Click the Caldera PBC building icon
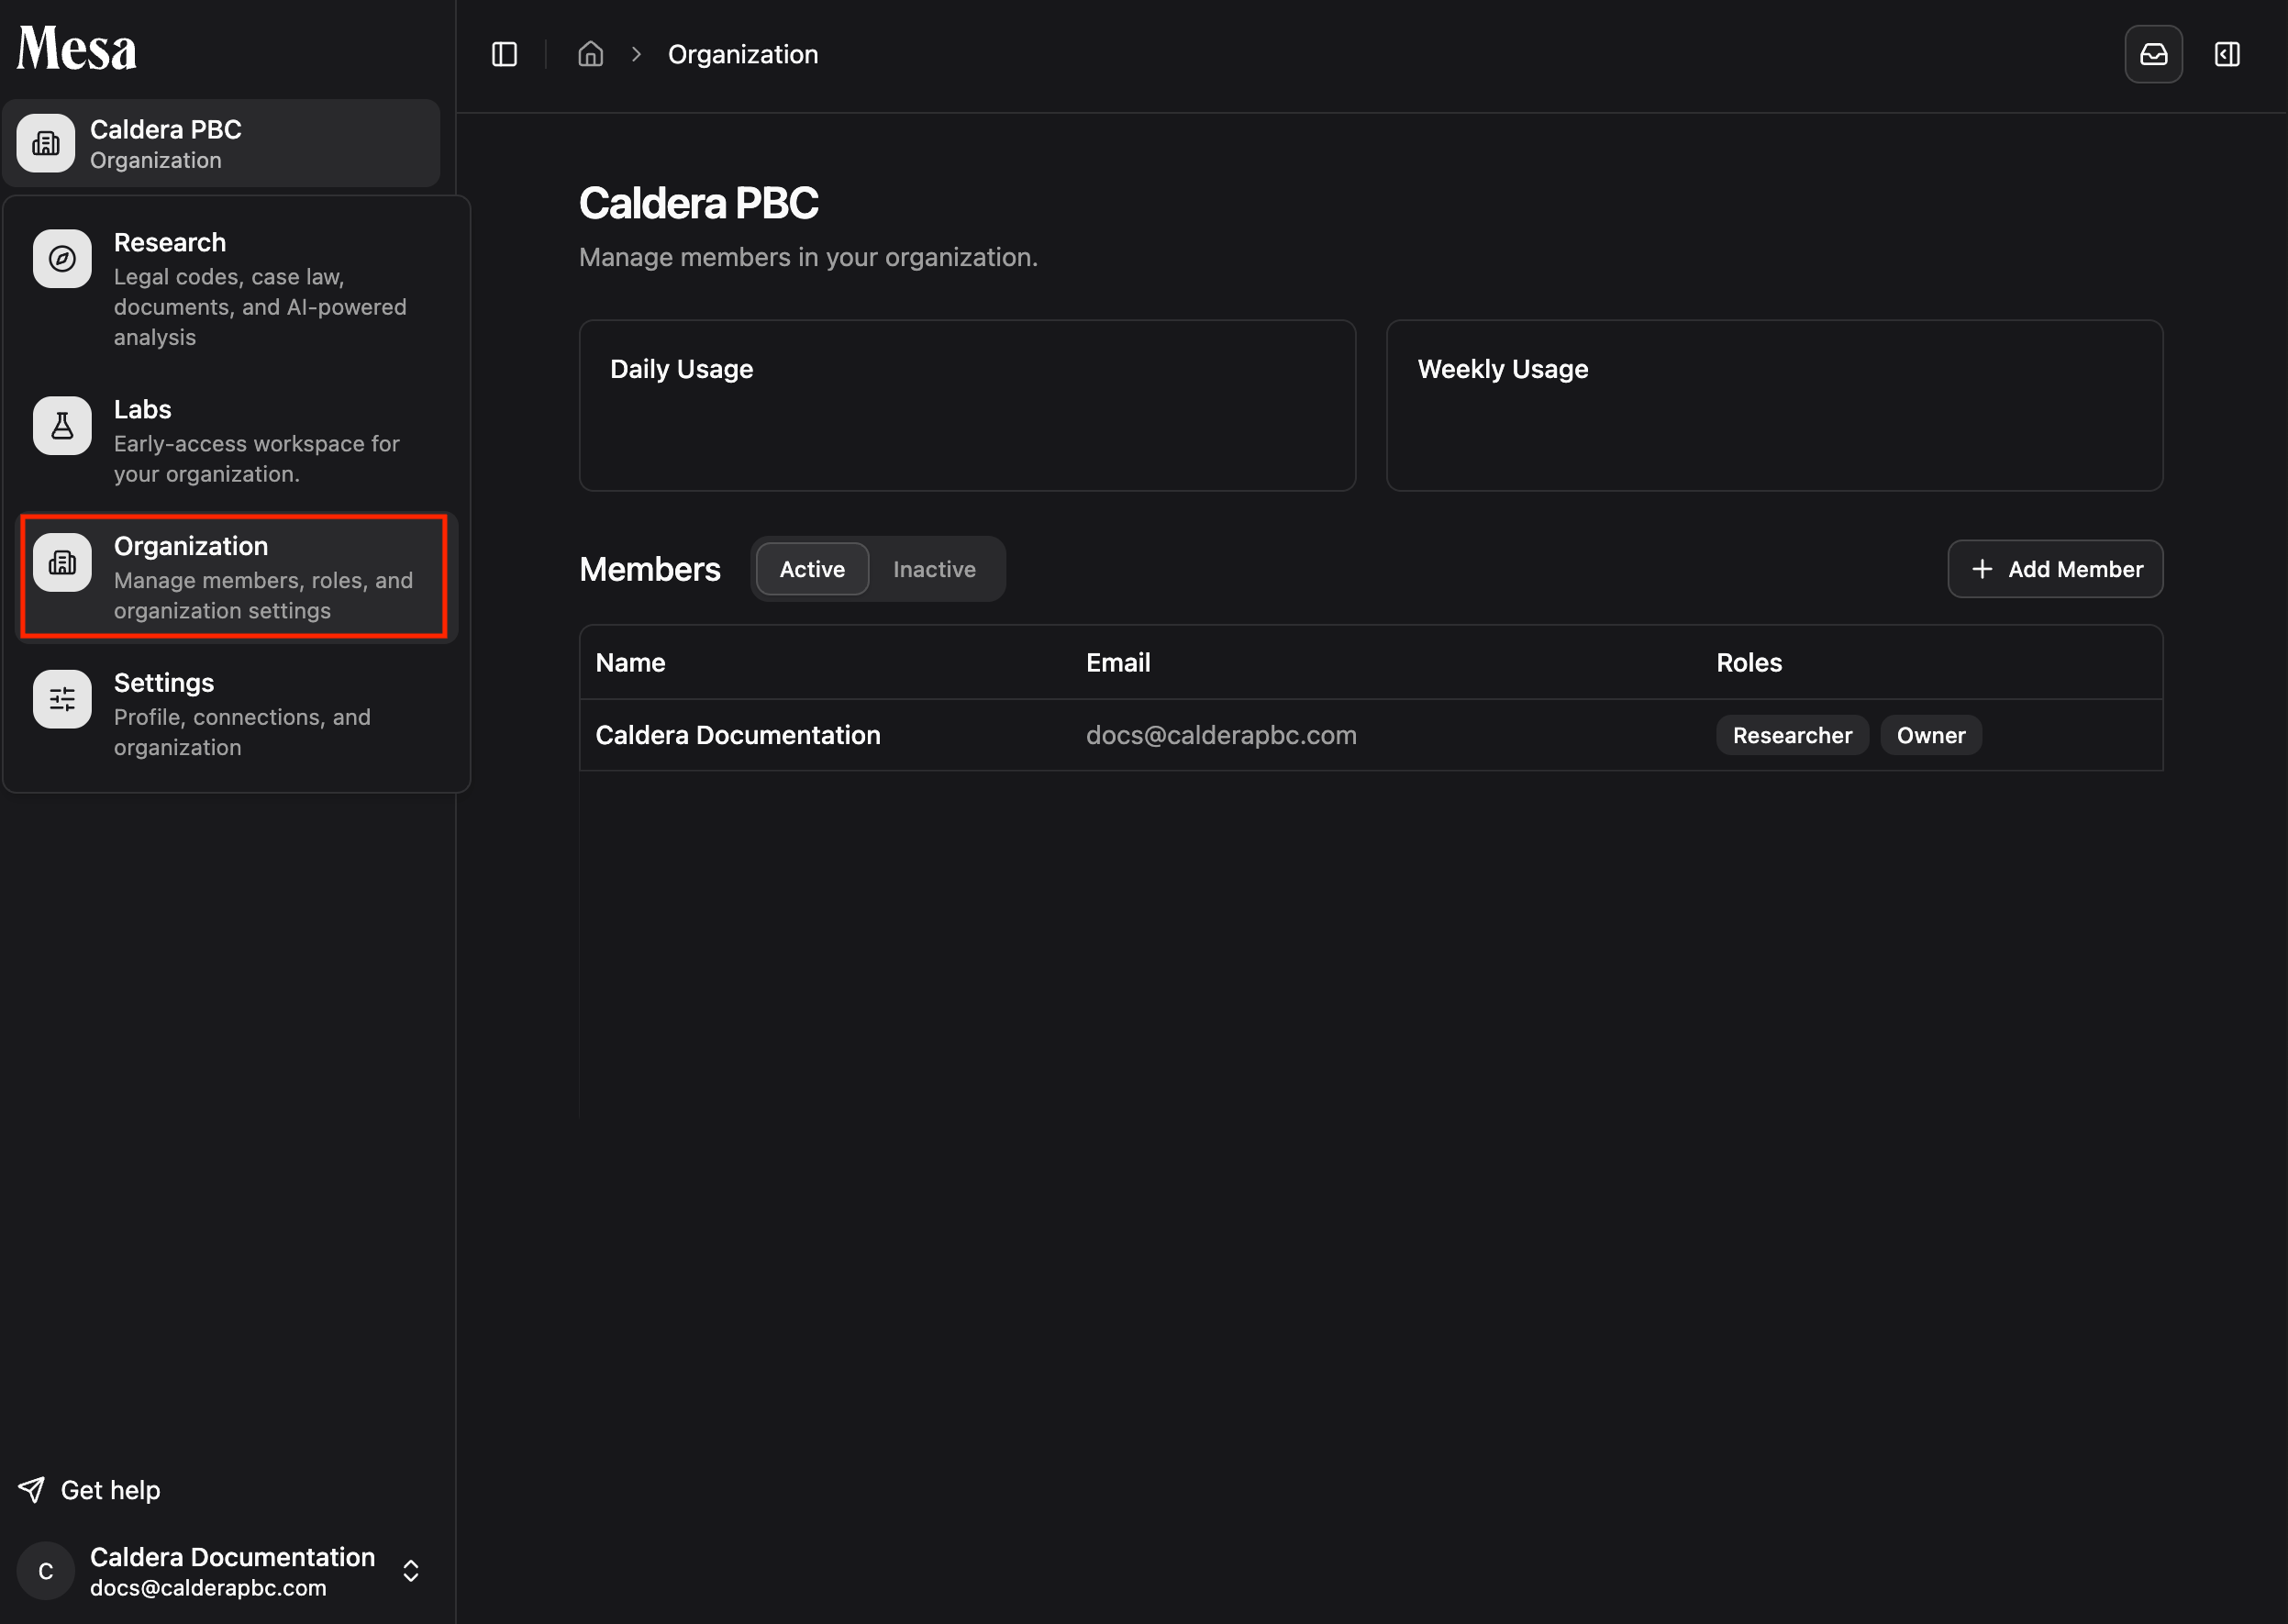 tap(46, 144)
